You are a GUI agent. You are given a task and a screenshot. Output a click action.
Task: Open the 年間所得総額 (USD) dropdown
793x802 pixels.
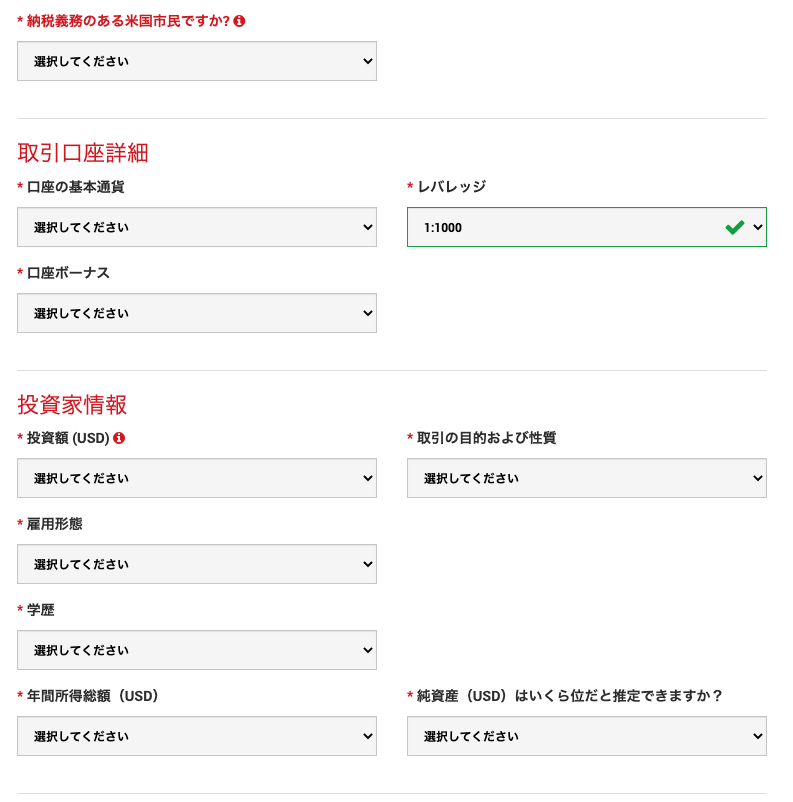click(x=197, y=736)
